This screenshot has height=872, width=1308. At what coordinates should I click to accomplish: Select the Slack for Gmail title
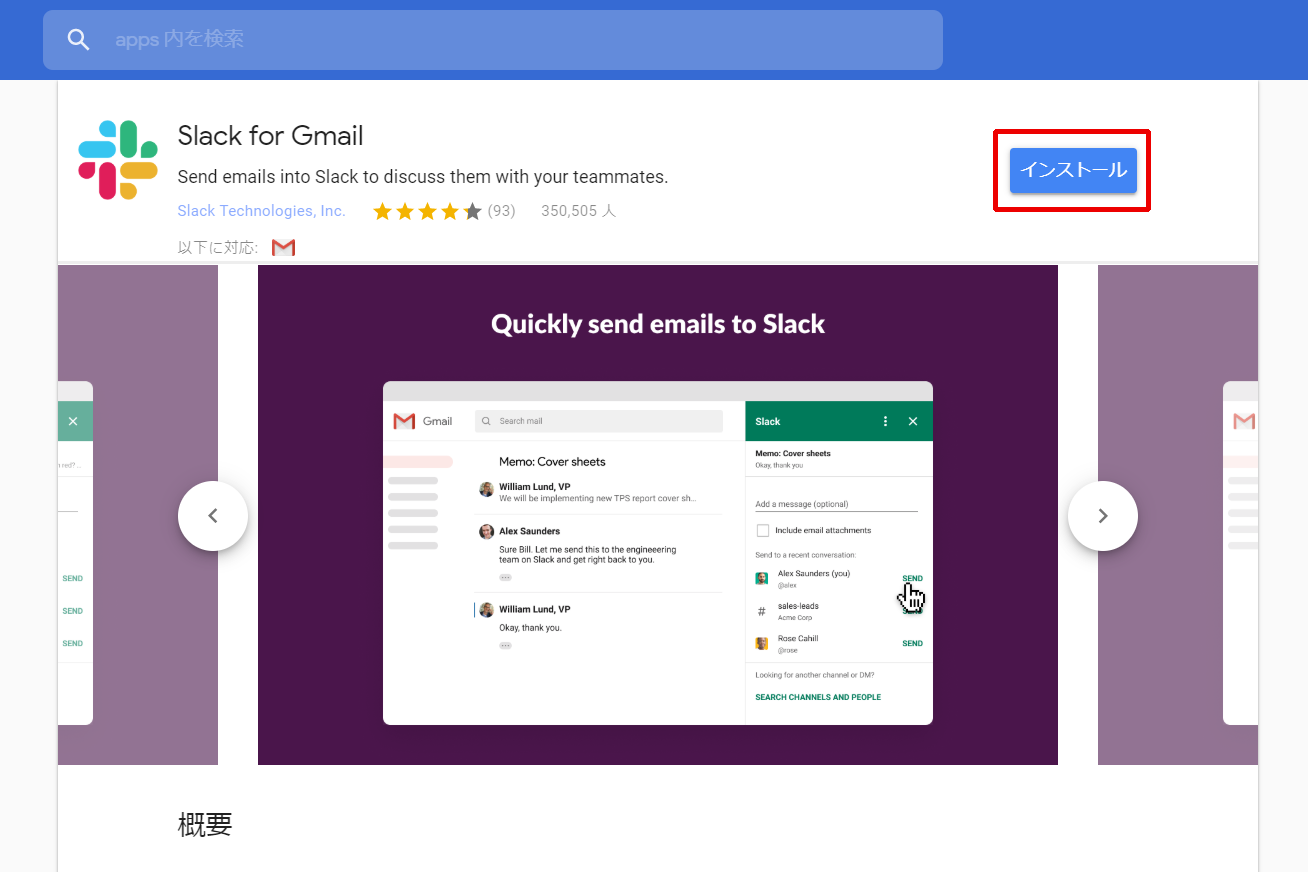pos(270,135)
